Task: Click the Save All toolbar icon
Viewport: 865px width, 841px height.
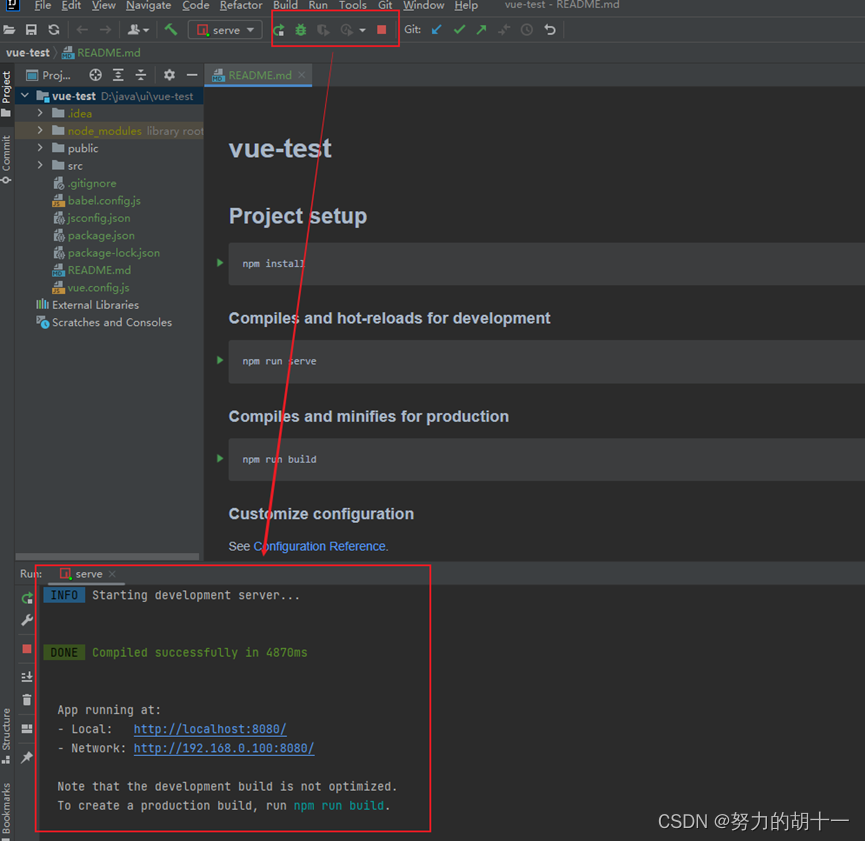Action: [31, 30]
